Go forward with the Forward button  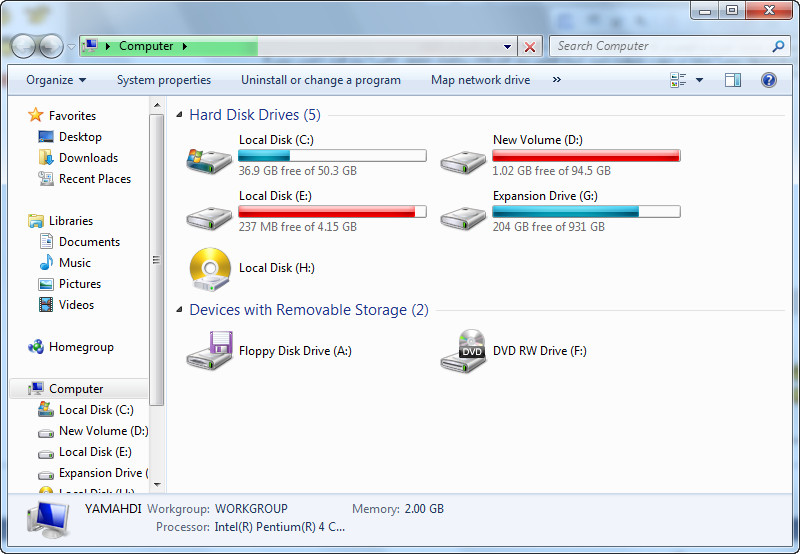51,46
